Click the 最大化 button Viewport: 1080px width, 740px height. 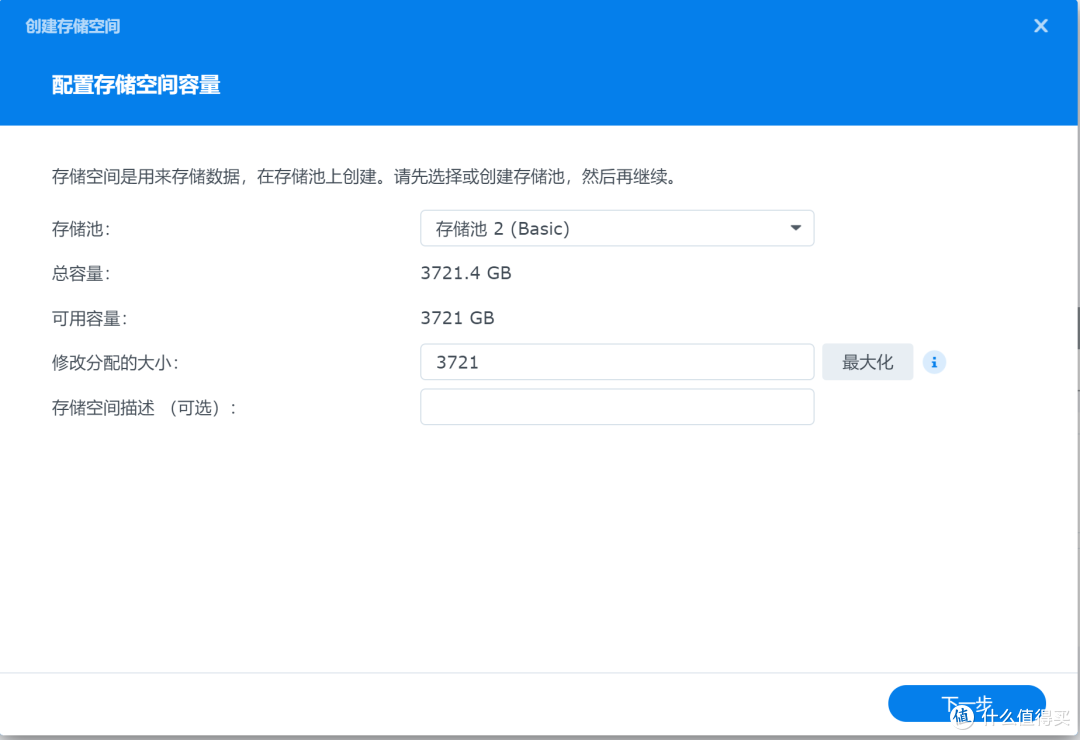pyautogui.click(x=867, y=362)
